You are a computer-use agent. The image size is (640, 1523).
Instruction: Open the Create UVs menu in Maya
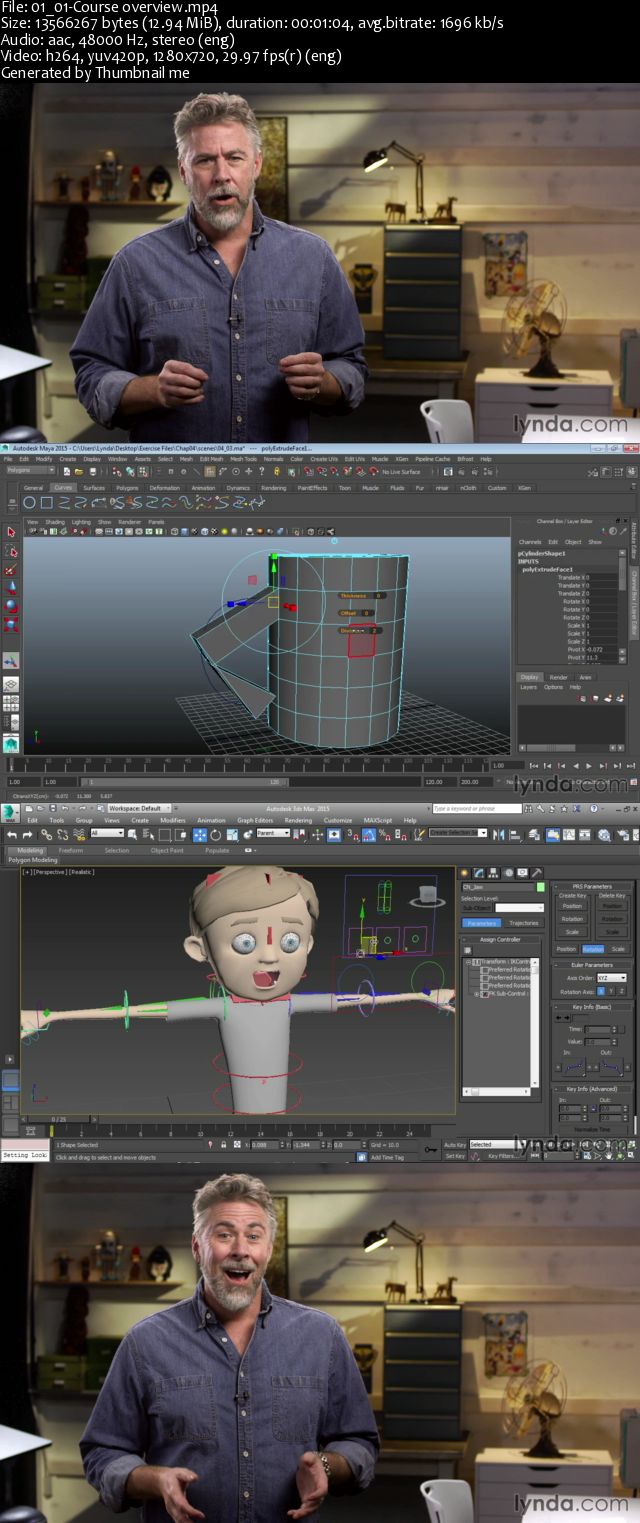point(324,459)
